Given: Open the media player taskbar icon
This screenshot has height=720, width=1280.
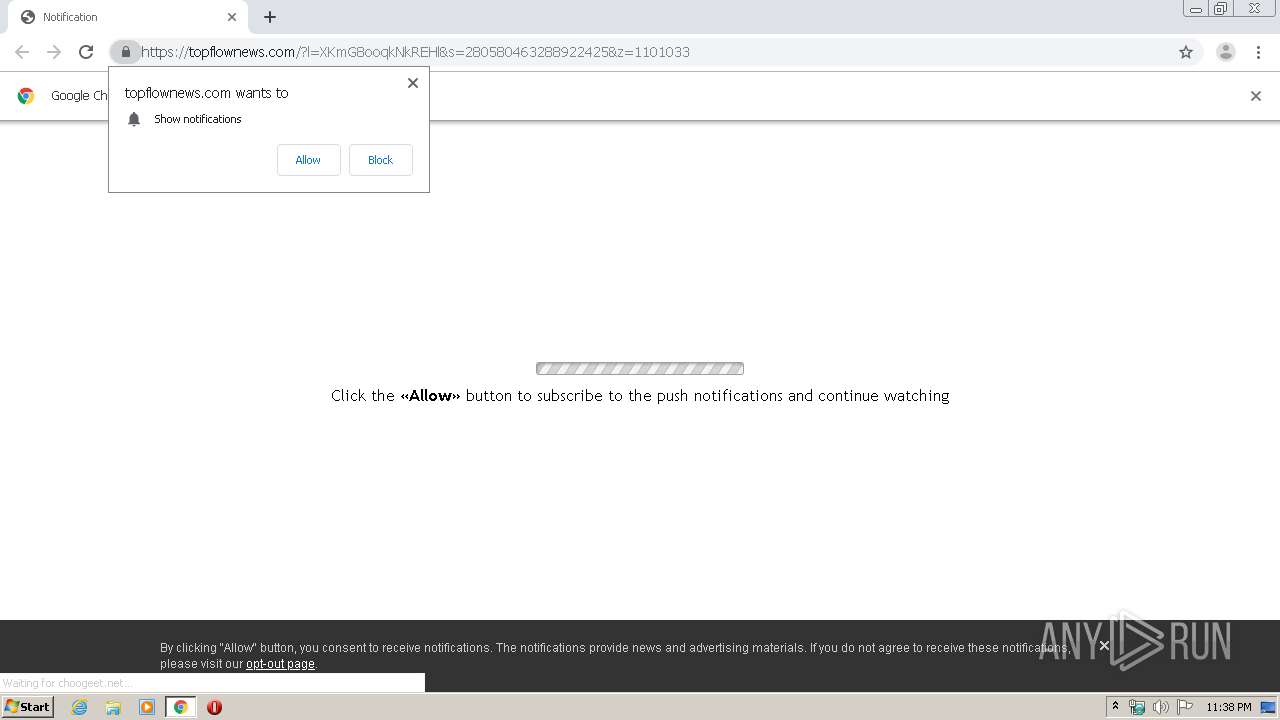Looking at the screenshot, I should 147,707.
